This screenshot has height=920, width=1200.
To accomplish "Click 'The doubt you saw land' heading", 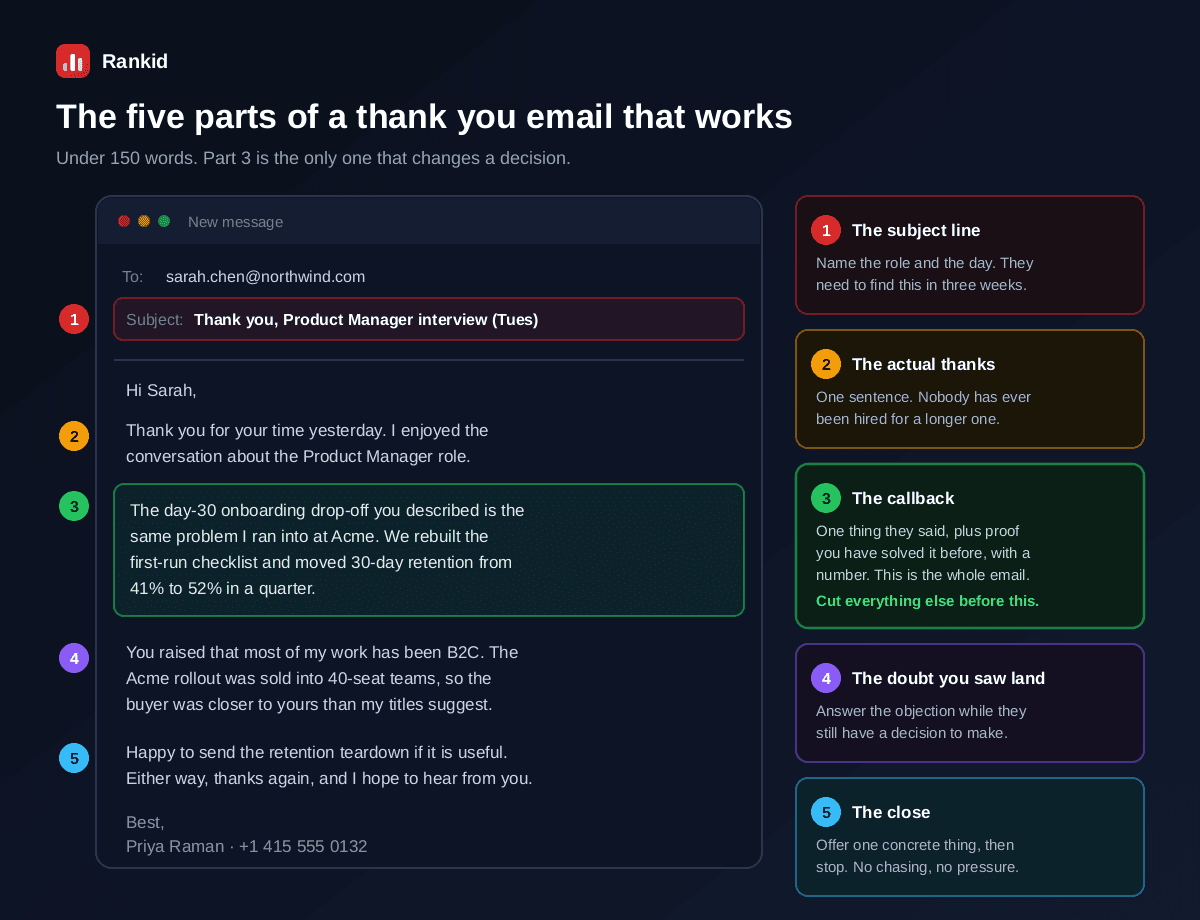I will [x=948, y=678].
